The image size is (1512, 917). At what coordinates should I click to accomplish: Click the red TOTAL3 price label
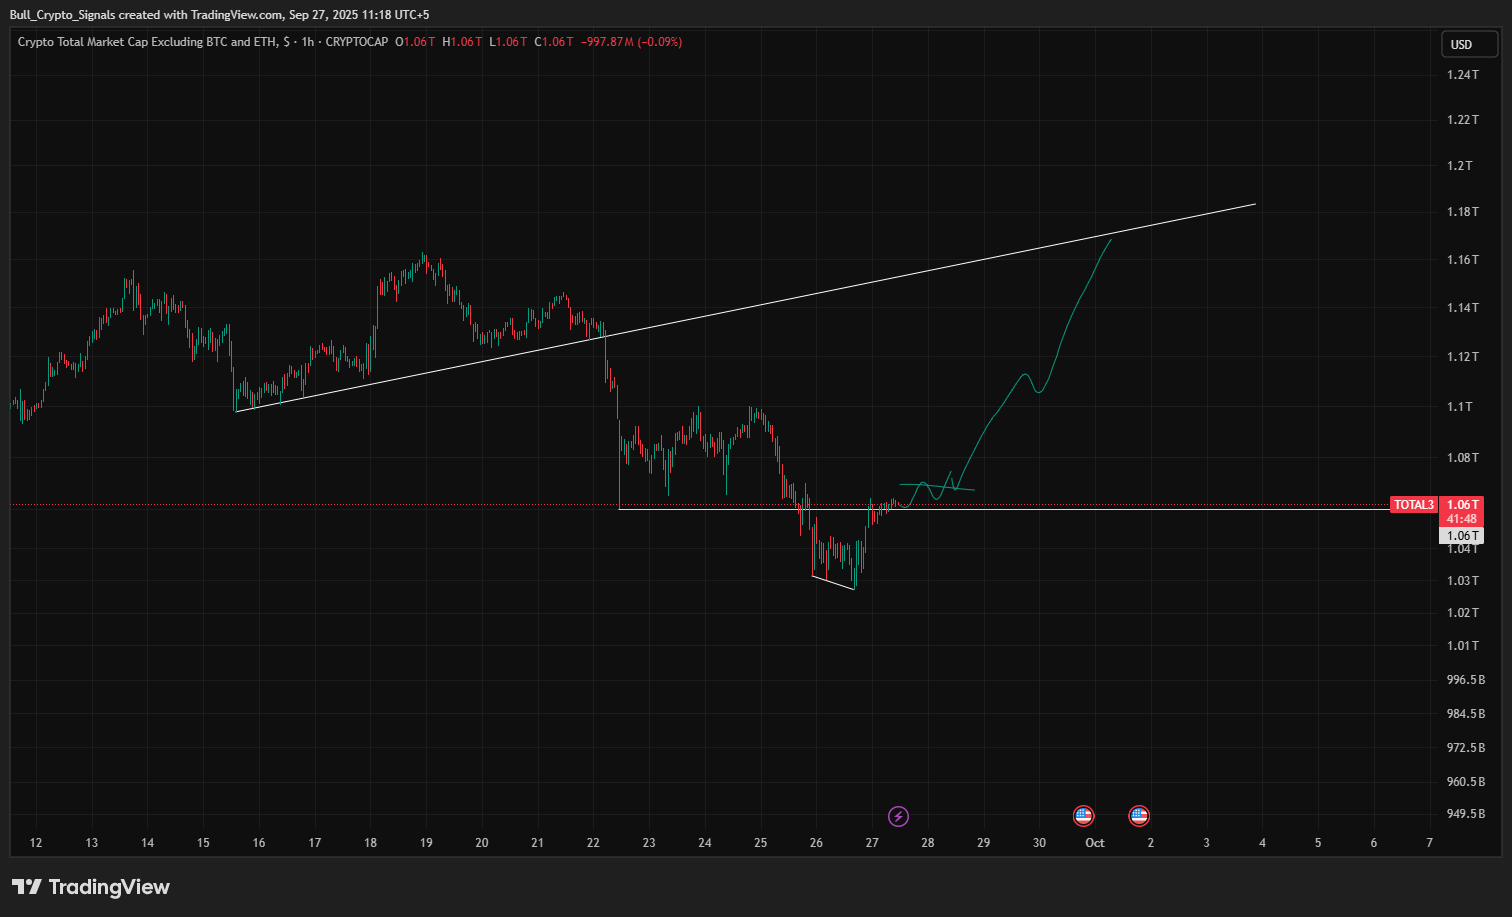pyautogui.click(x=1413, y=505)
